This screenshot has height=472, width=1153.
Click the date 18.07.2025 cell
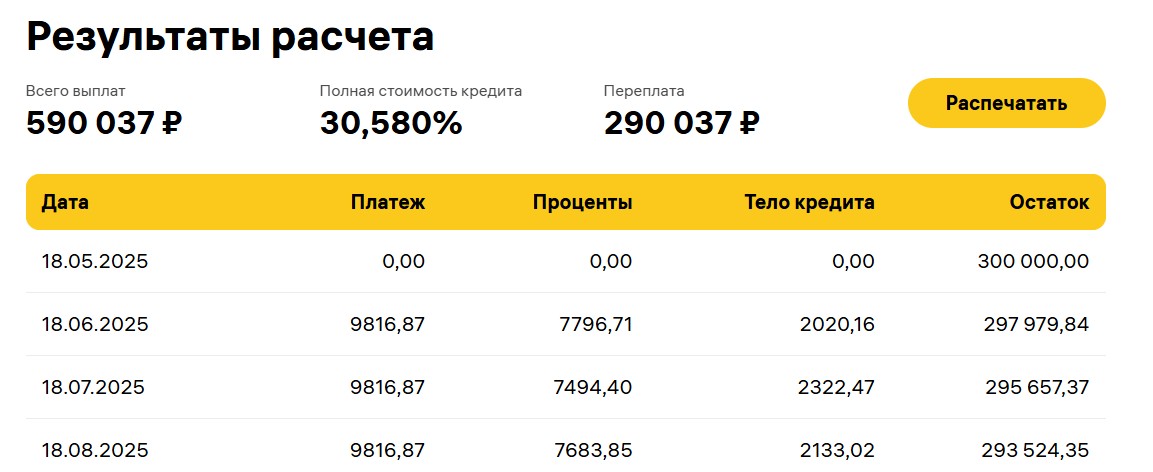pyautogui.click(x=93, y=387)
